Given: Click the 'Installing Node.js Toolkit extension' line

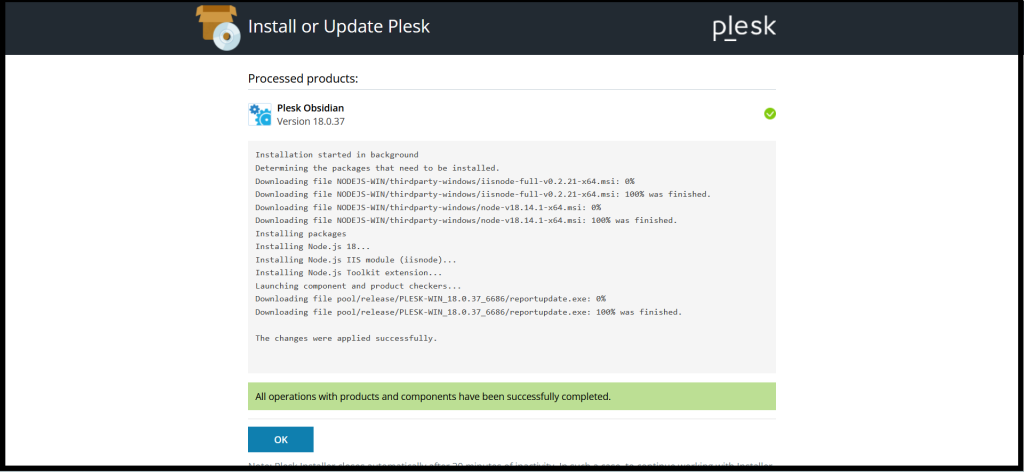Looking at the screenshot, I should (349, 273).
